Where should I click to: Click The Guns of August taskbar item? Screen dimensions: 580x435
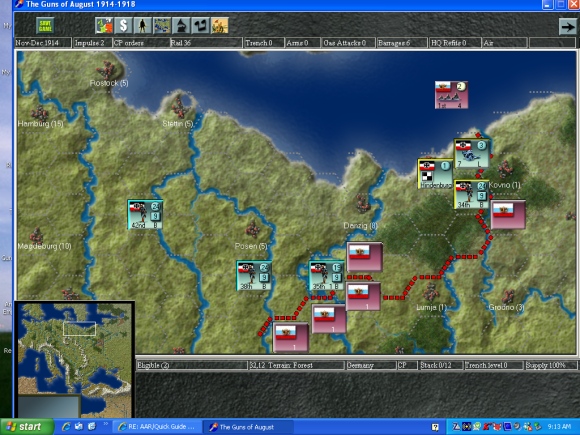[x=248, y=427]
